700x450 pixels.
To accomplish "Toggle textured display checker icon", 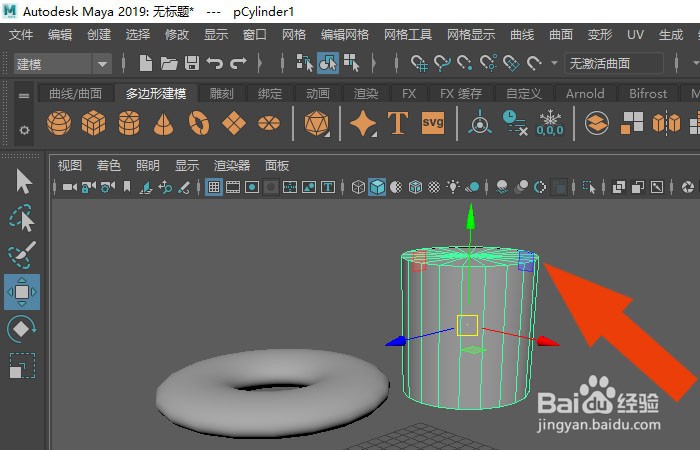I will point(434,187).
